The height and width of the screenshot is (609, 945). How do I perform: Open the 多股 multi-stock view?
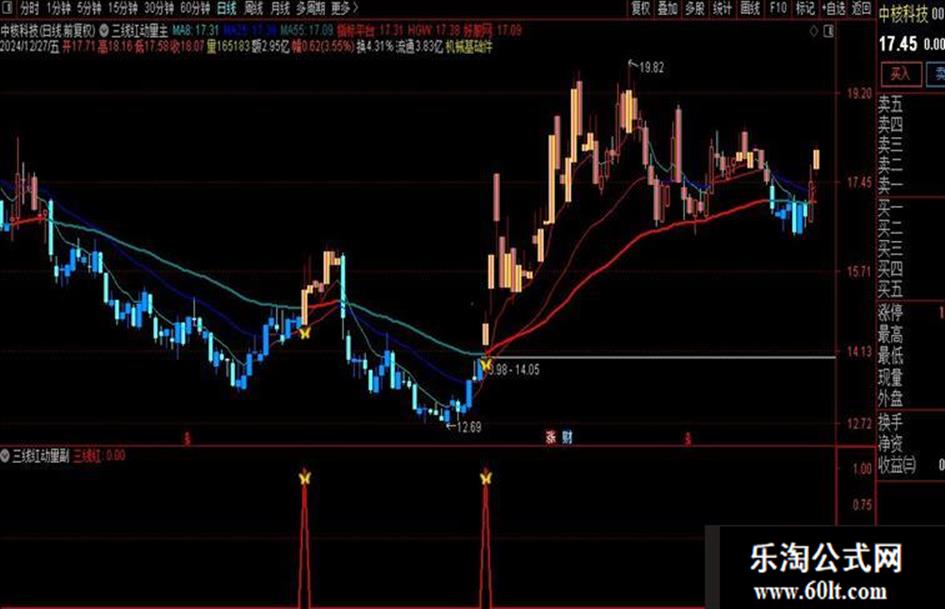(694, 8)
